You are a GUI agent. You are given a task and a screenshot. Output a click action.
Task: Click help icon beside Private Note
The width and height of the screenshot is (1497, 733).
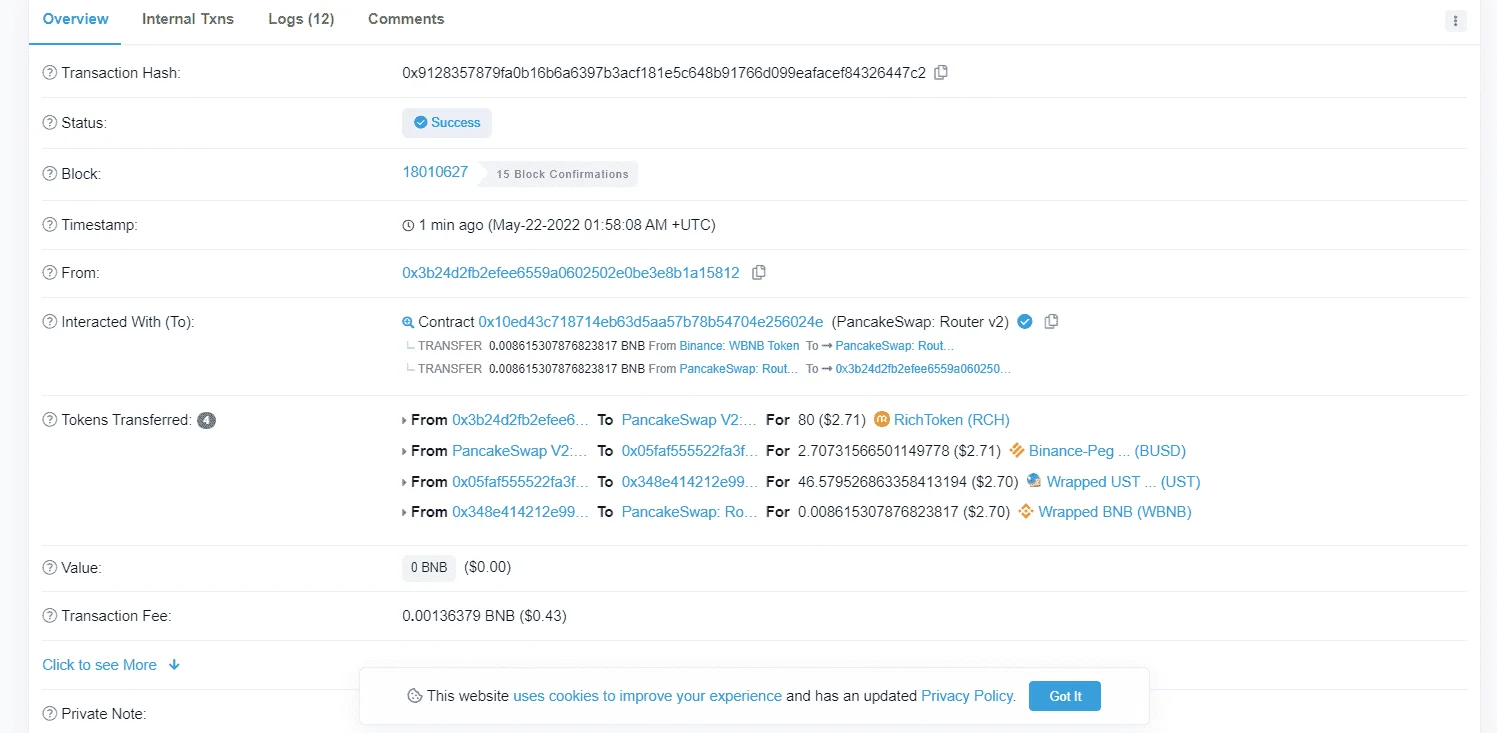point(50,714)
